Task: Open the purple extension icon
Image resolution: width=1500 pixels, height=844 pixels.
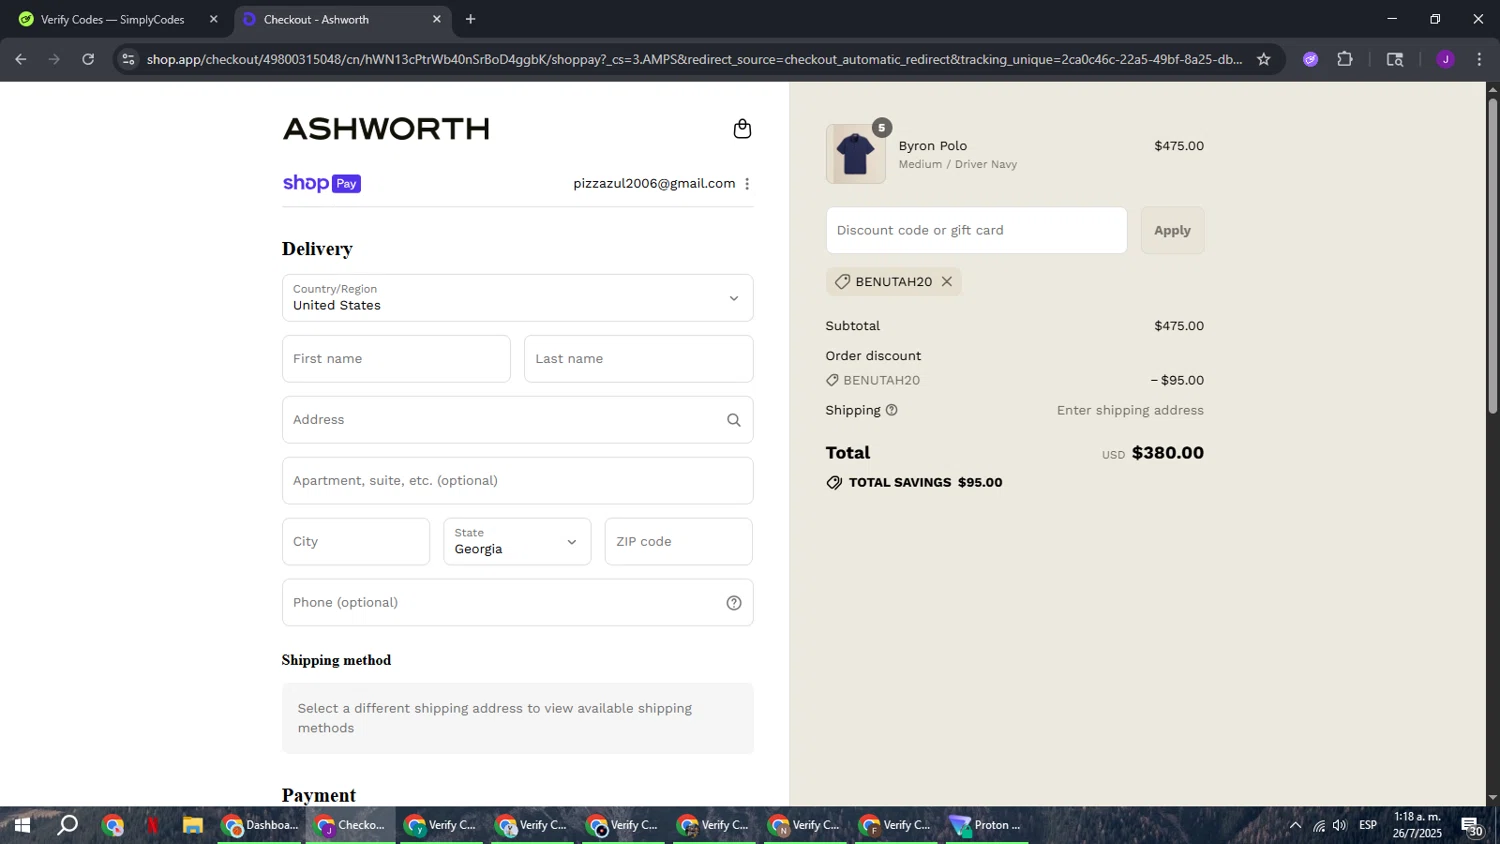Action: tap(1310, 59)
